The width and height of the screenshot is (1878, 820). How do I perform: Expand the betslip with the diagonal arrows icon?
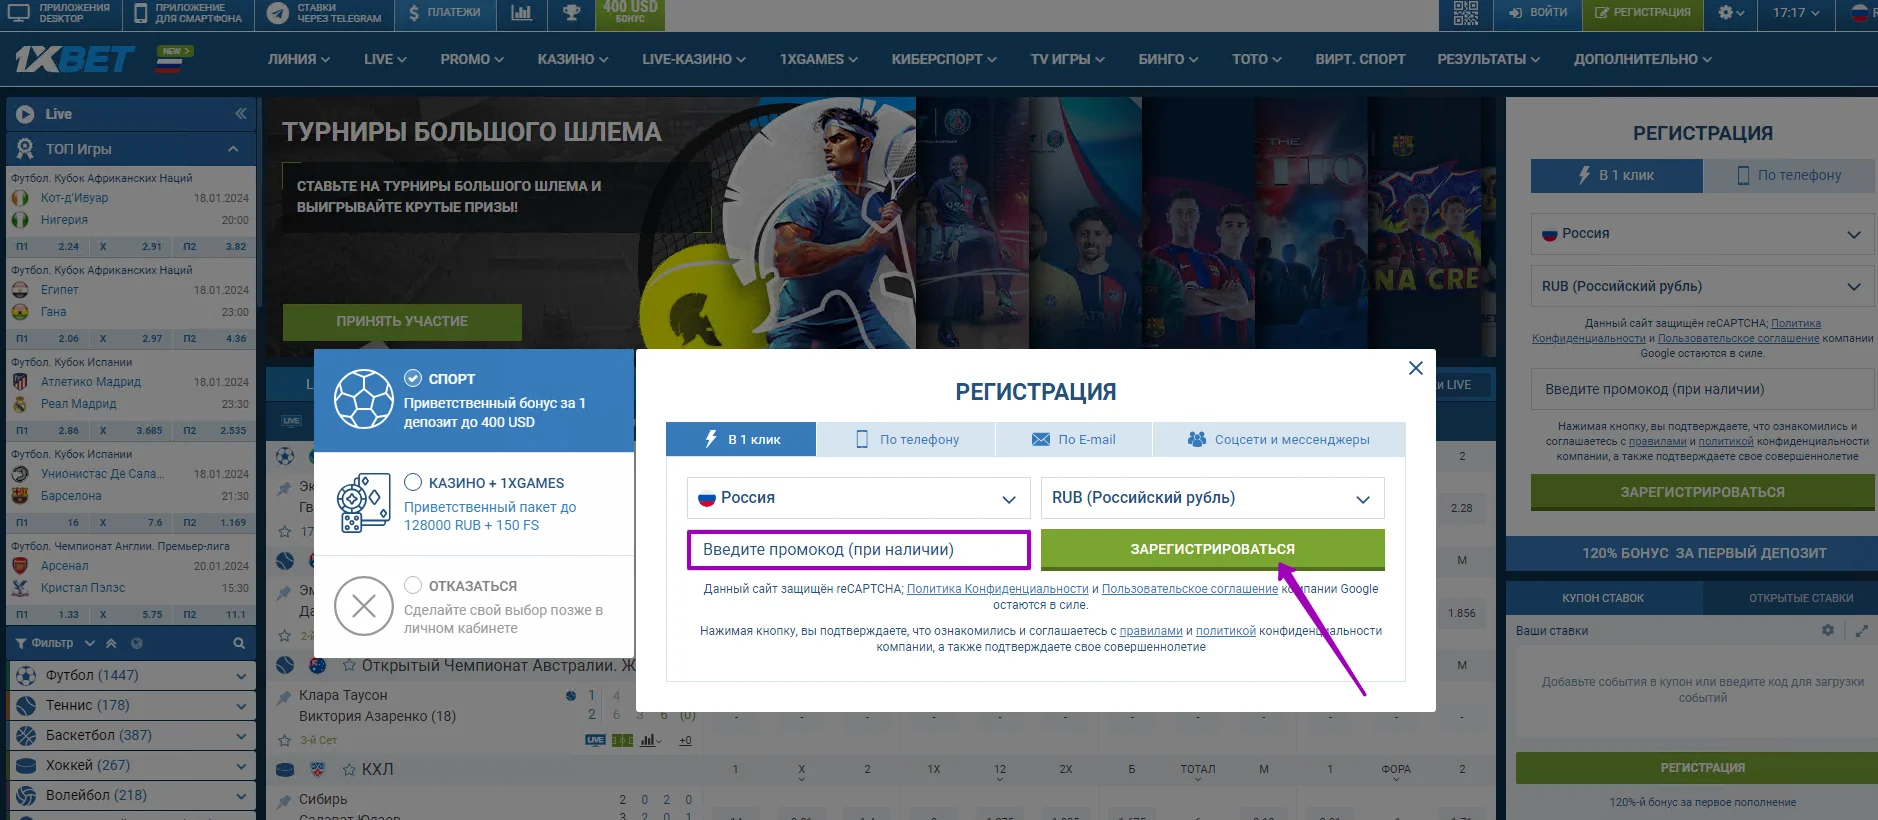tap(1862, 630)
